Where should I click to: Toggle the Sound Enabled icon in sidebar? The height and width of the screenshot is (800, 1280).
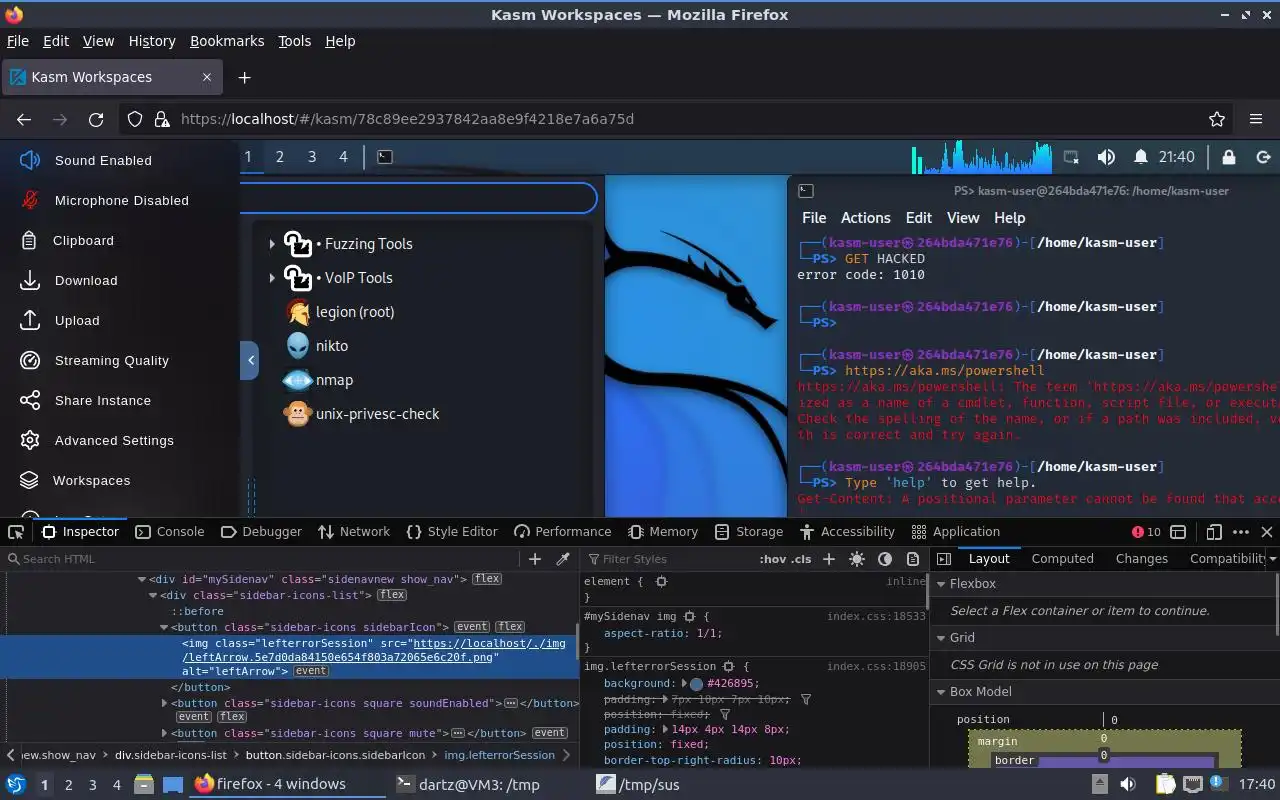[30, 160]
